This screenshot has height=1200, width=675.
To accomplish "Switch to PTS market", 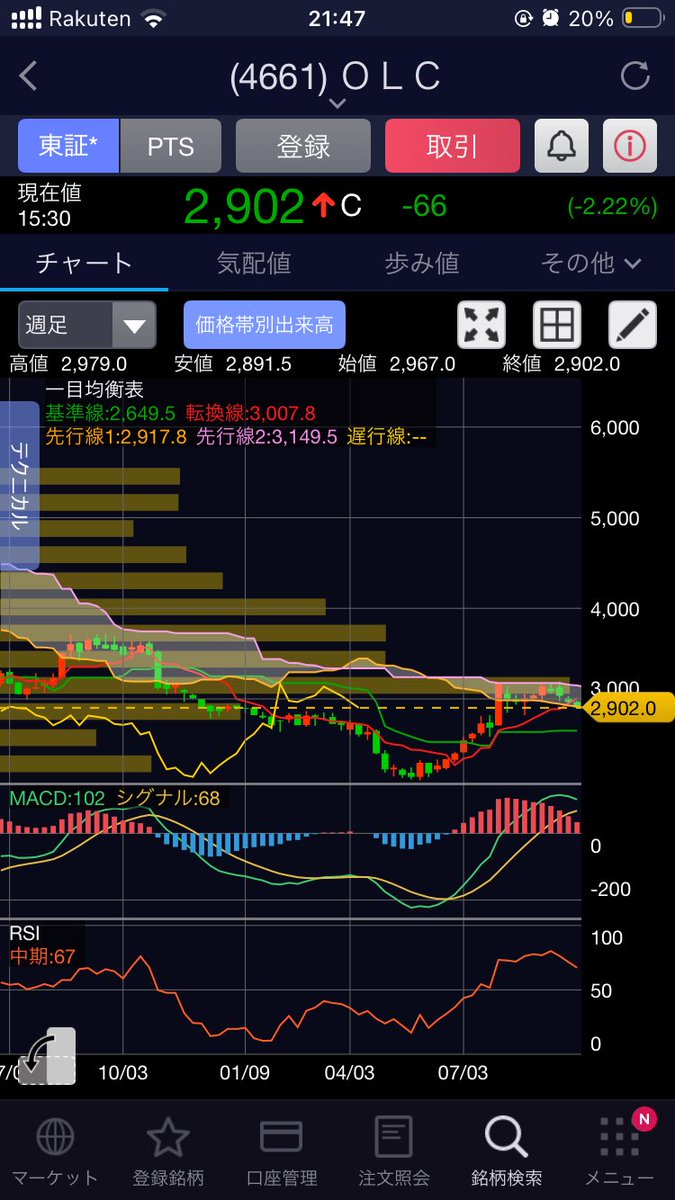I will [x=171, y=146].
